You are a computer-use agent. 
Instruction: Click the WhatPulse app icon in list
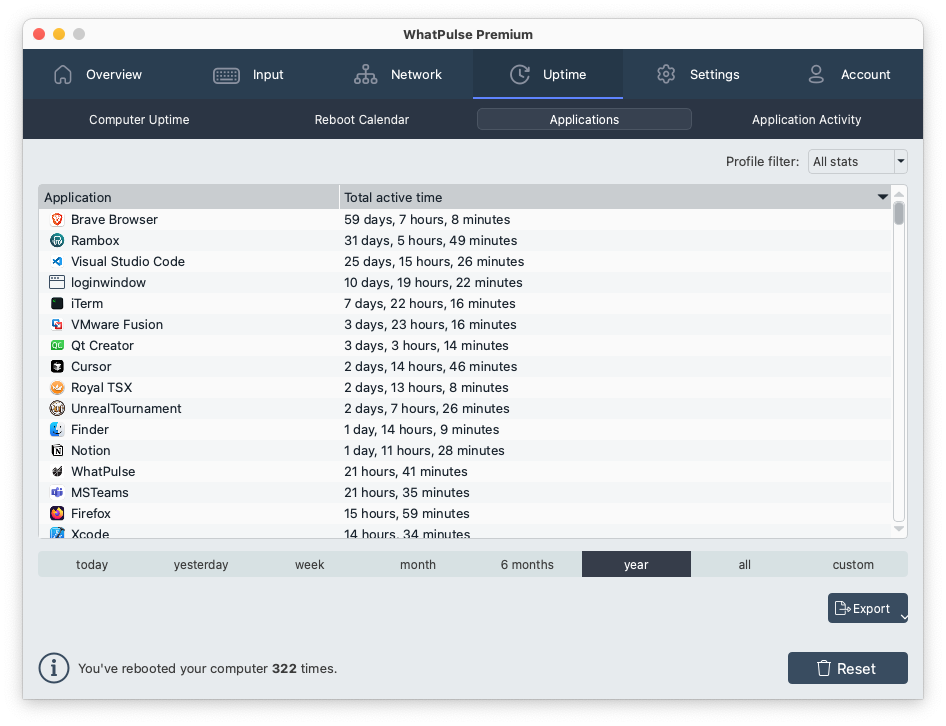57,472
